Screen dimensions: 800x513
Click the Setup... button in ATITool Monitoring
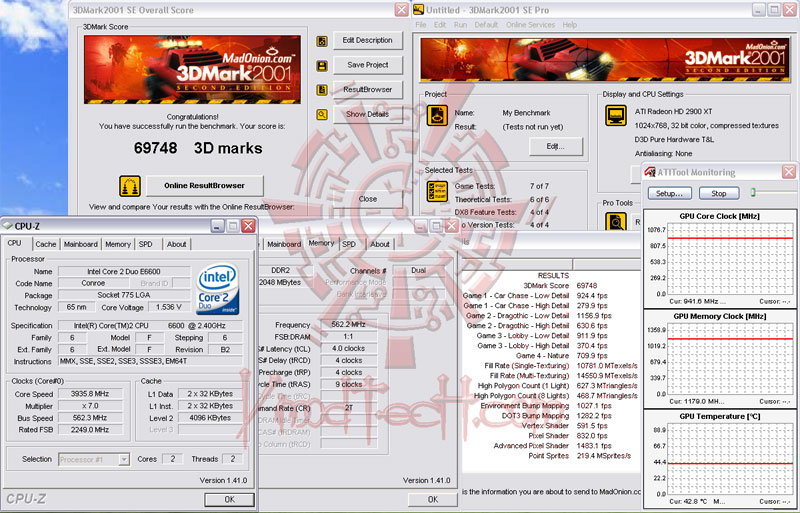(x=669, y=193)
